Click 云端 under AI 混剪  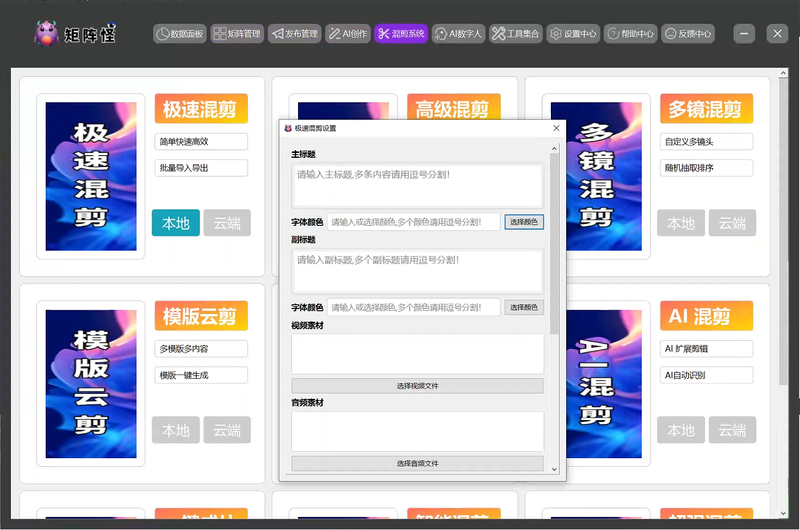click(732, 430)
